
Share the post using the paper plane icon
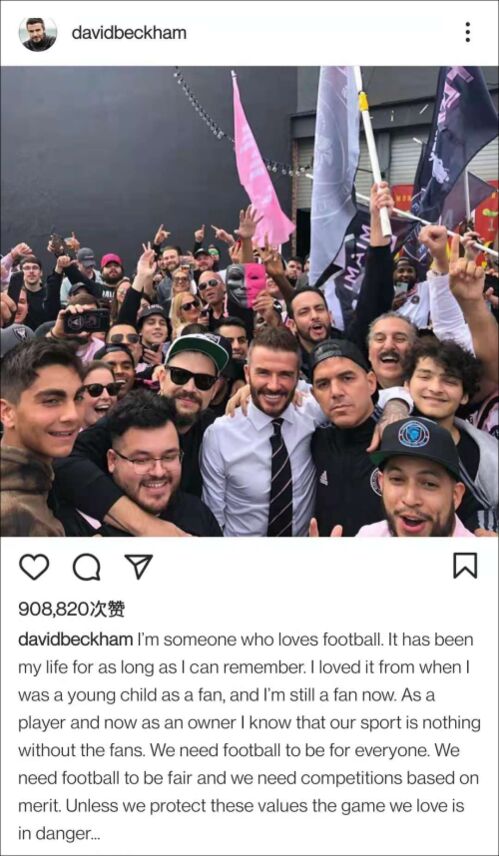pyautogui.click(x=139, y=566)
